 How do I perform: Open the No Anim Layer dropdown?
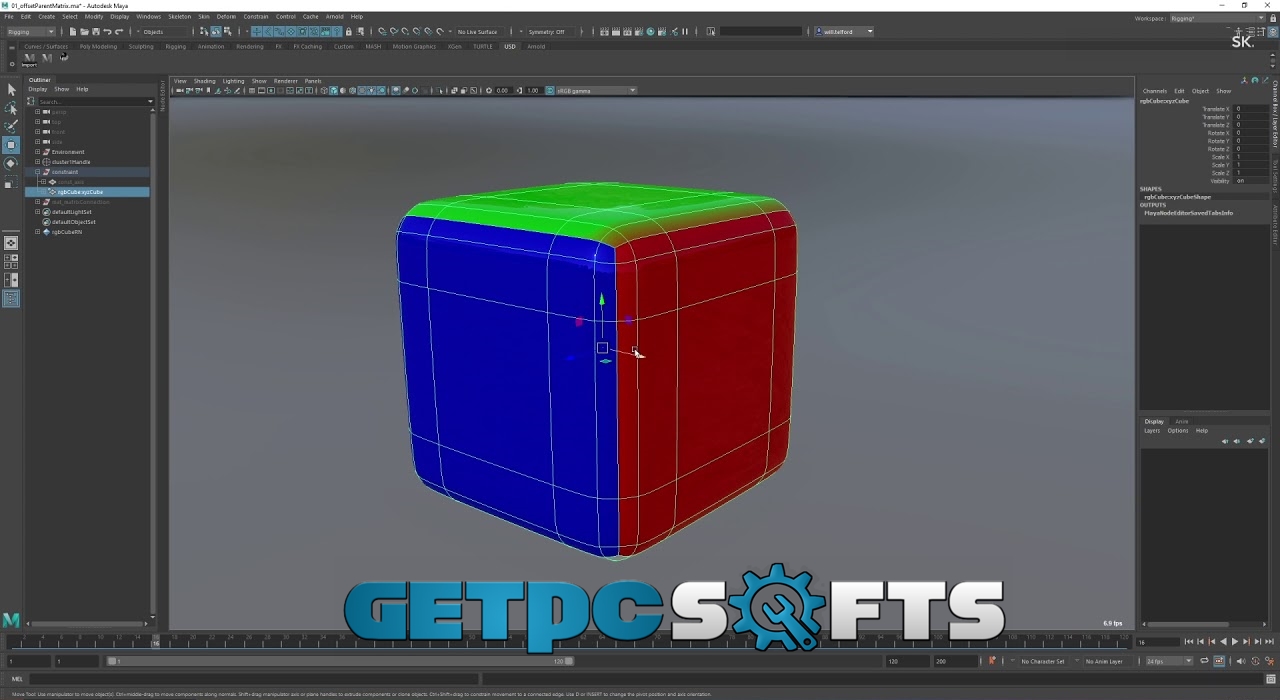1107,661
